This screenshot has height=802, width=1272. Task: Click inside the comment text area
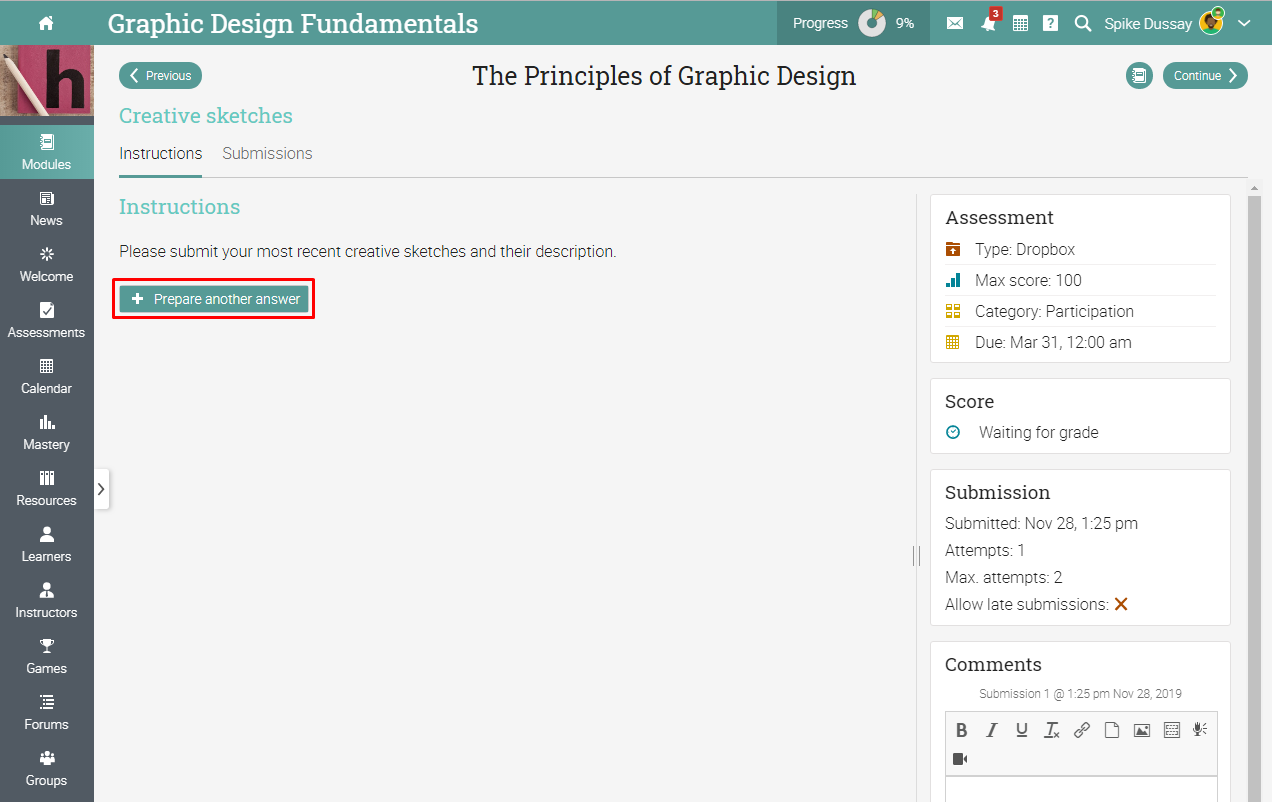coord(1081,789)
